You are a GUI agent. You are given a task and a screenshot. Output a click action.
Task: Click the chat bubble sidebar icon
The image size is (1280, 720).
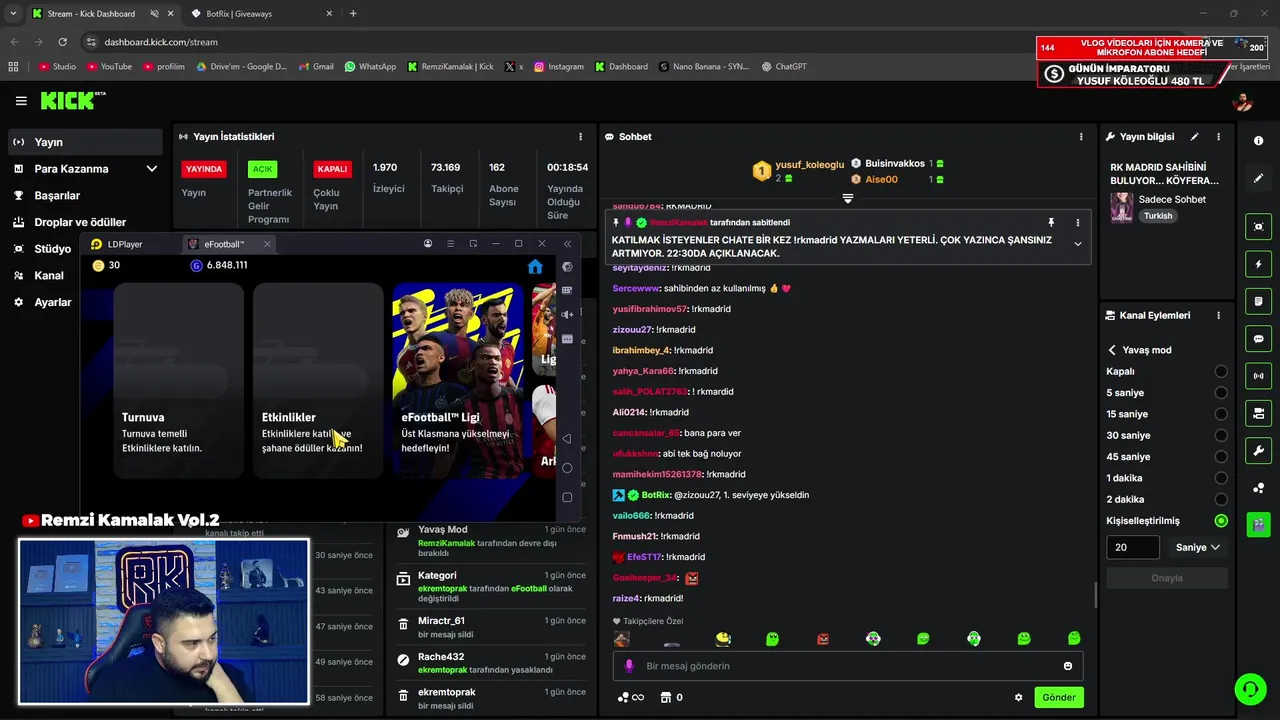pos(1258,339)
